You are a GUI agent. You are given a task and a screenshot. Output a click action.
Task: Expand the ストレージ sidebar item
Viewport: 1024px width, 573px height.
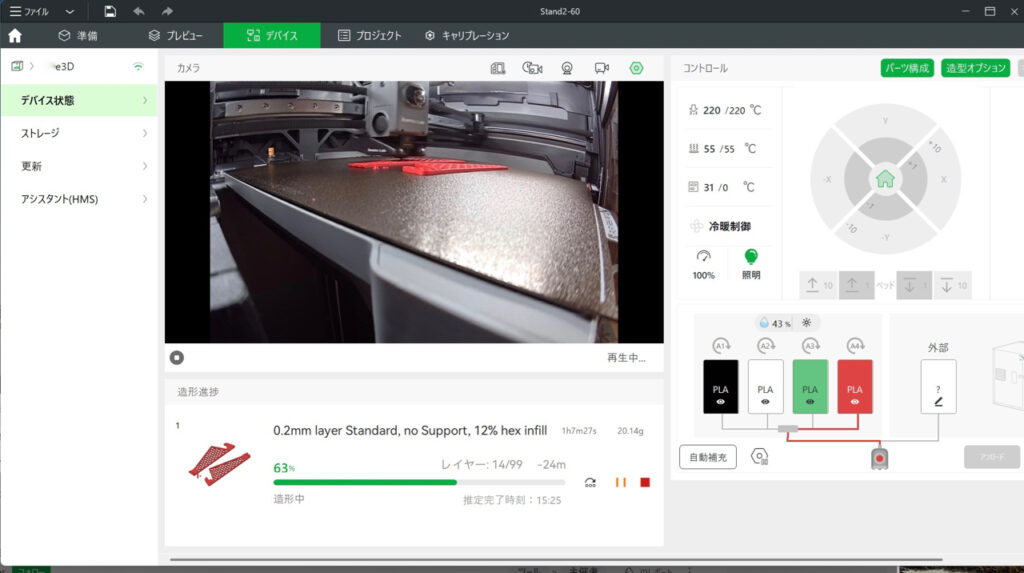tap(79, 133)
